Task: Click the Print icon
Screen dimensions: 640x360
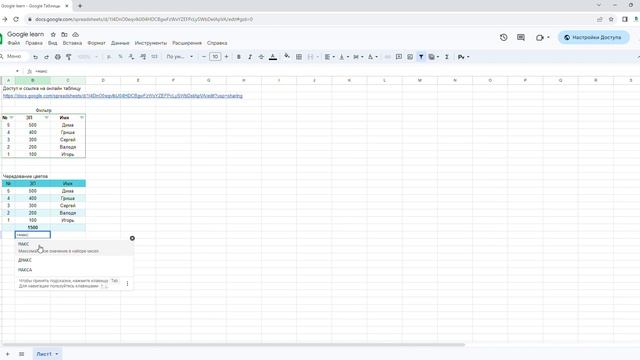Action: [x=58, y=57]
